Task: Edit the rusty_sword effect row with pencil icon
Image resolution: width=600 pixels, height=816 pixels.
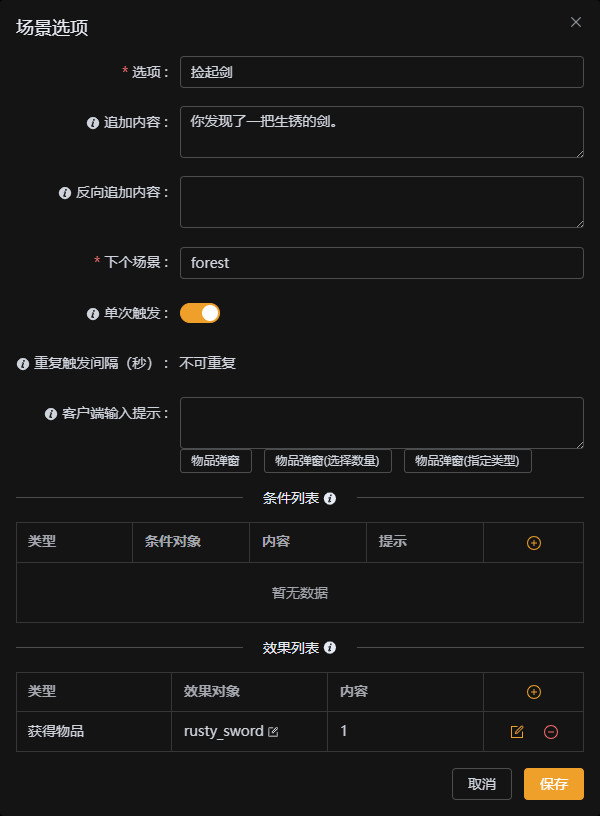Action: coord(517,731)
